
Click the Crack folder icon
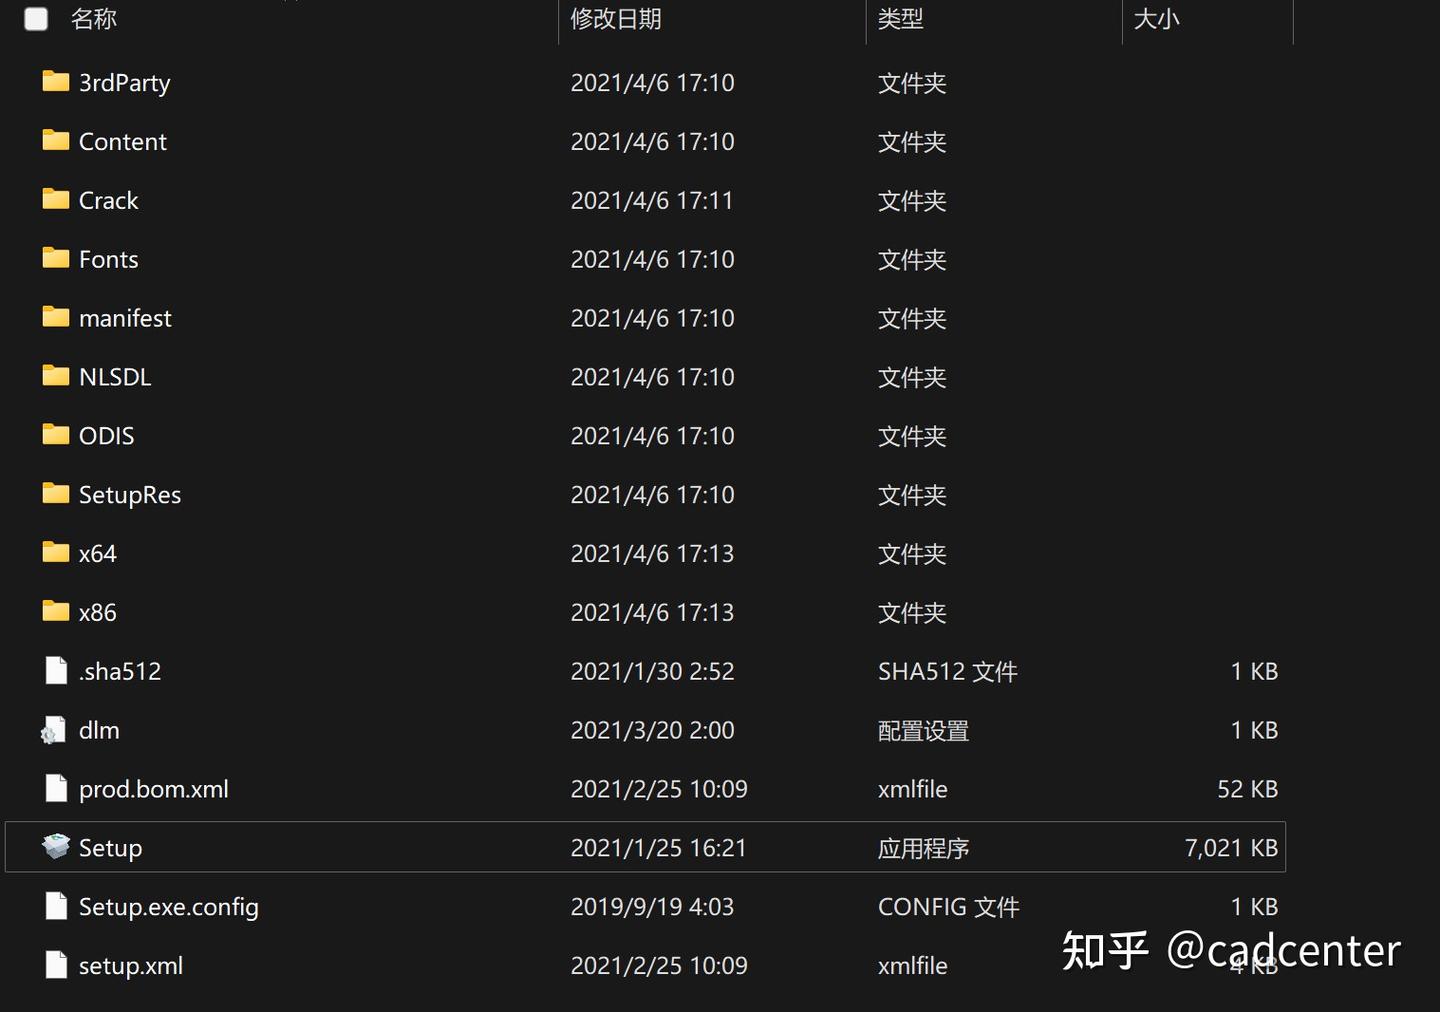tap(56, 199)
